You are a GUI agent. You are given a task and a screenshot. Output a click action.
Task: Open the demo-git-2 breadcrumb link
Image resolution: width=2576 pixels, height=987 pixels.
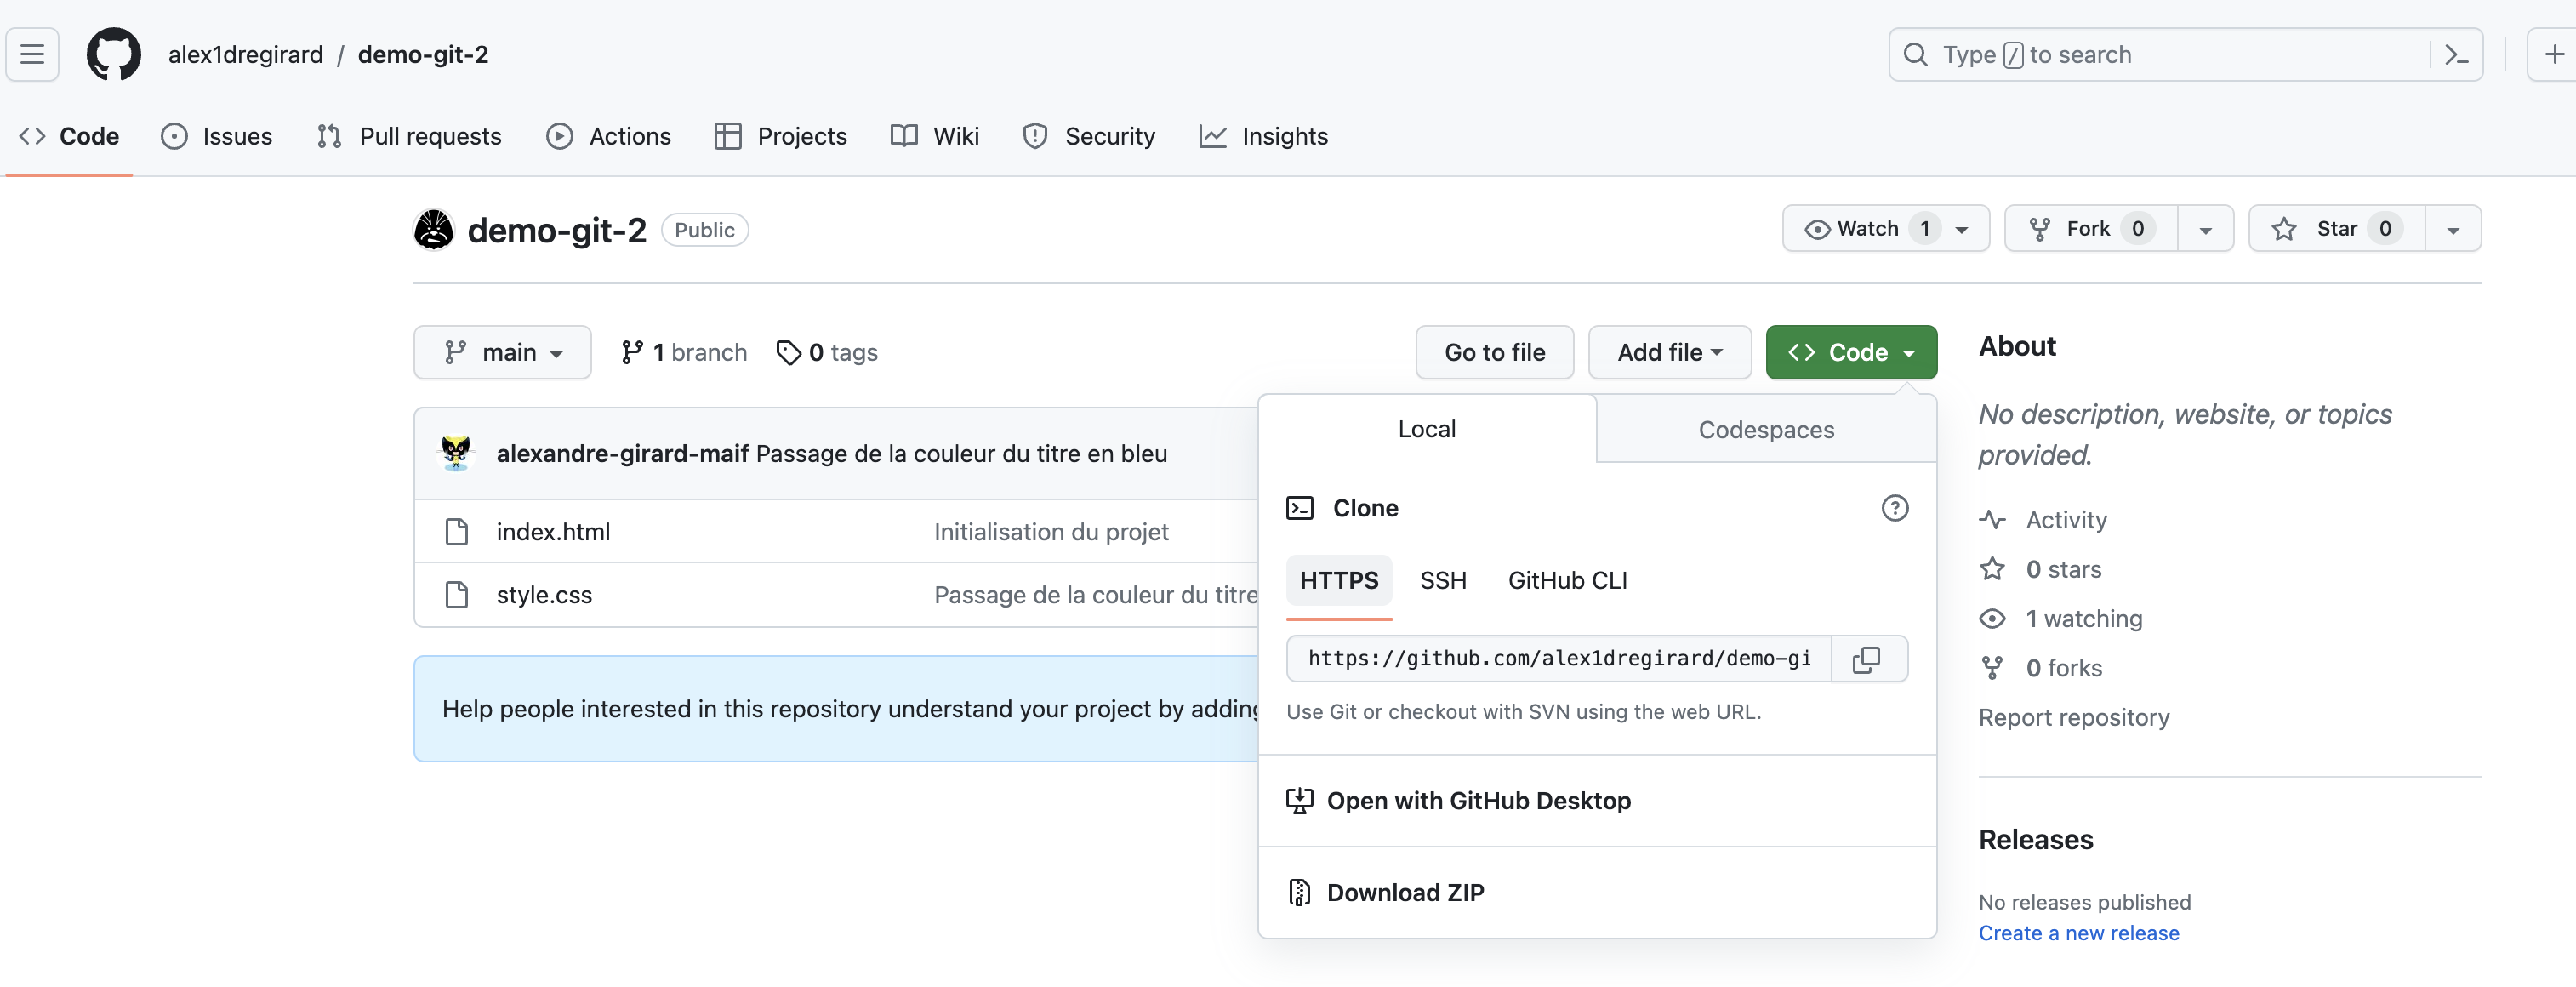tap(423, 54)
